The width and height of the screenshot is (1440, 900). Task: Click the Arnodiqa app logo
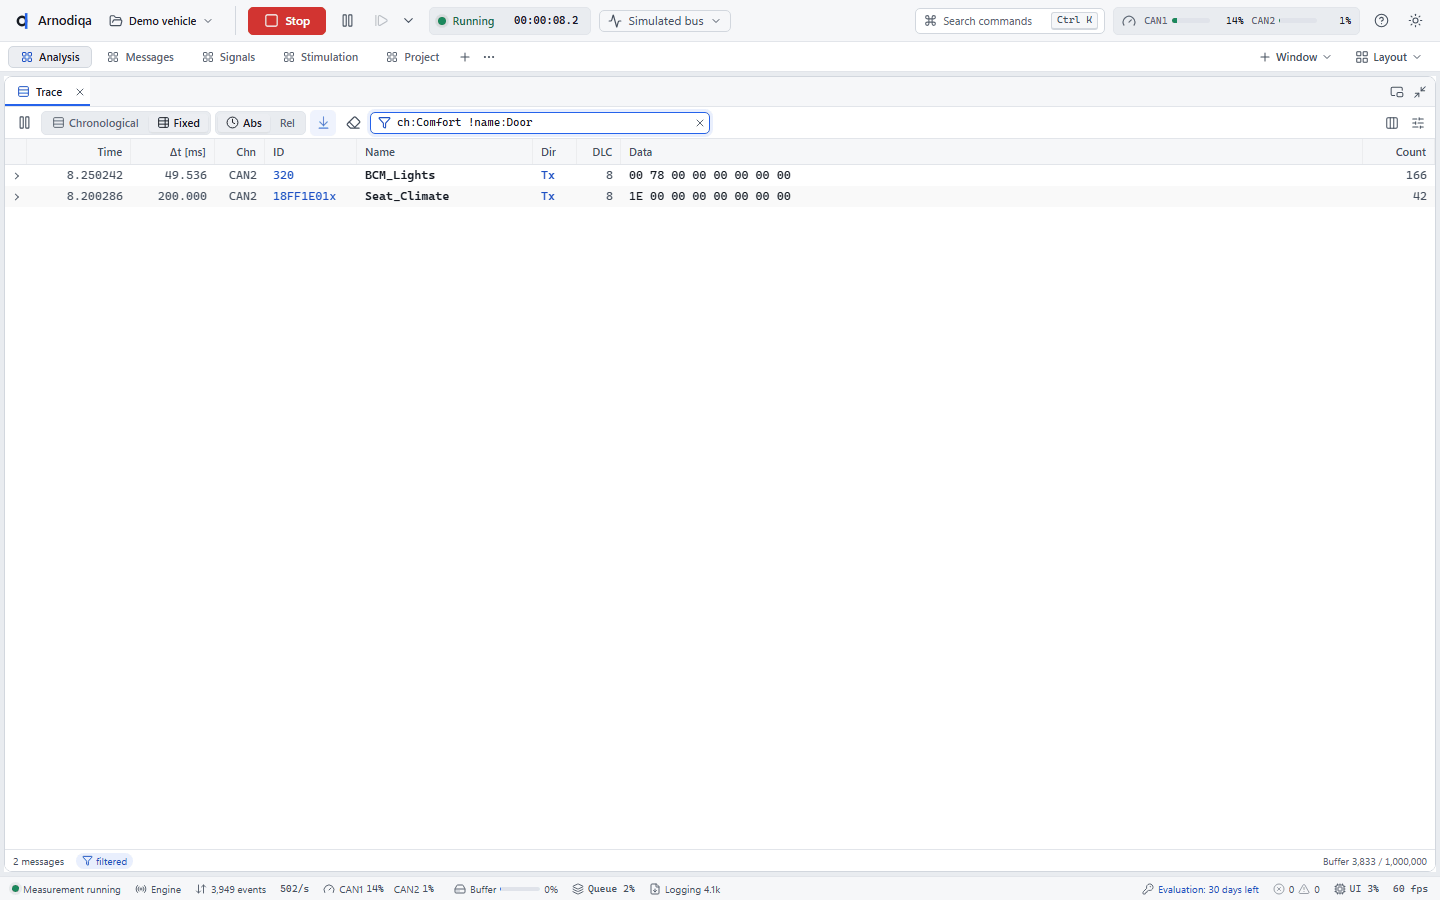coord(22,21)
